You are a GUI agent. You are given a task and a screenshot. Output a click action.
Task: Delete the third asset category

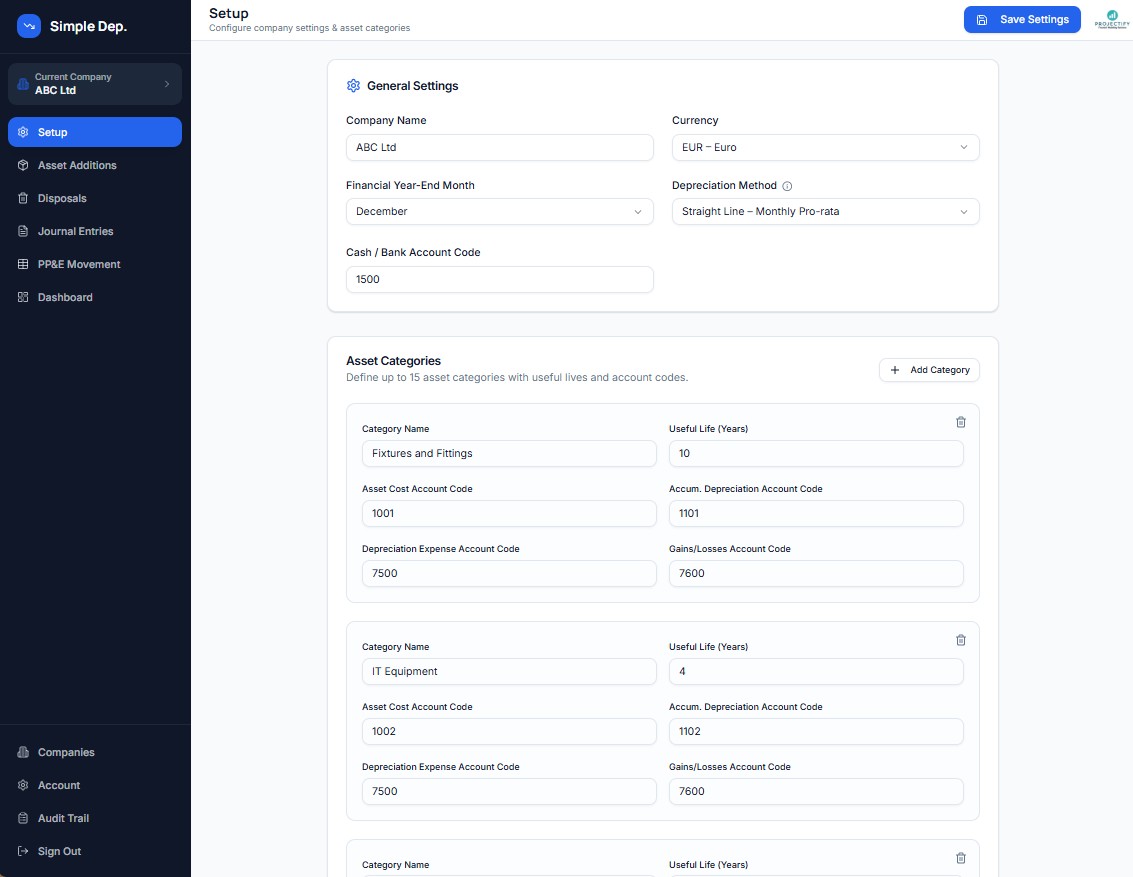[960, 858]
